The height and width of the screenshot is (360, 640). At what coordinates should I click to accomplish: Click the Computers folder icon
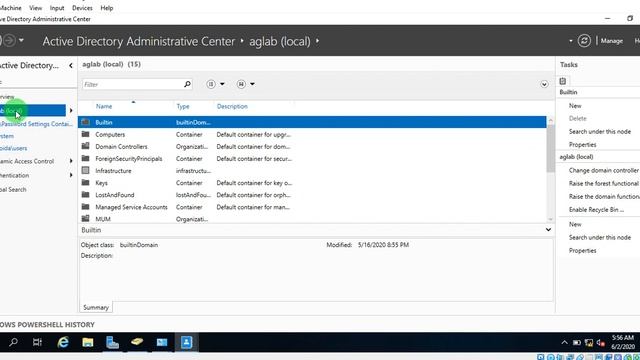coord(85,134)
